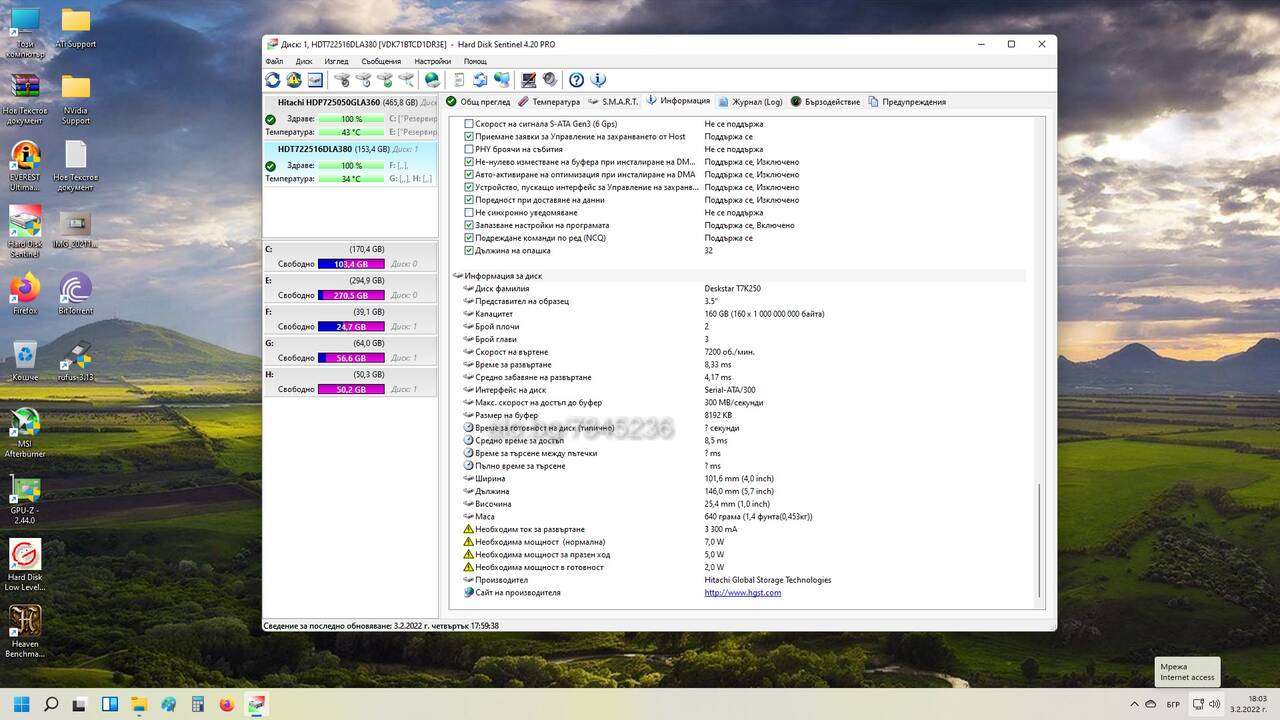Open Heaven Benchmark desktop shortcut
The image size is (1280, 720).
point(25,632)
